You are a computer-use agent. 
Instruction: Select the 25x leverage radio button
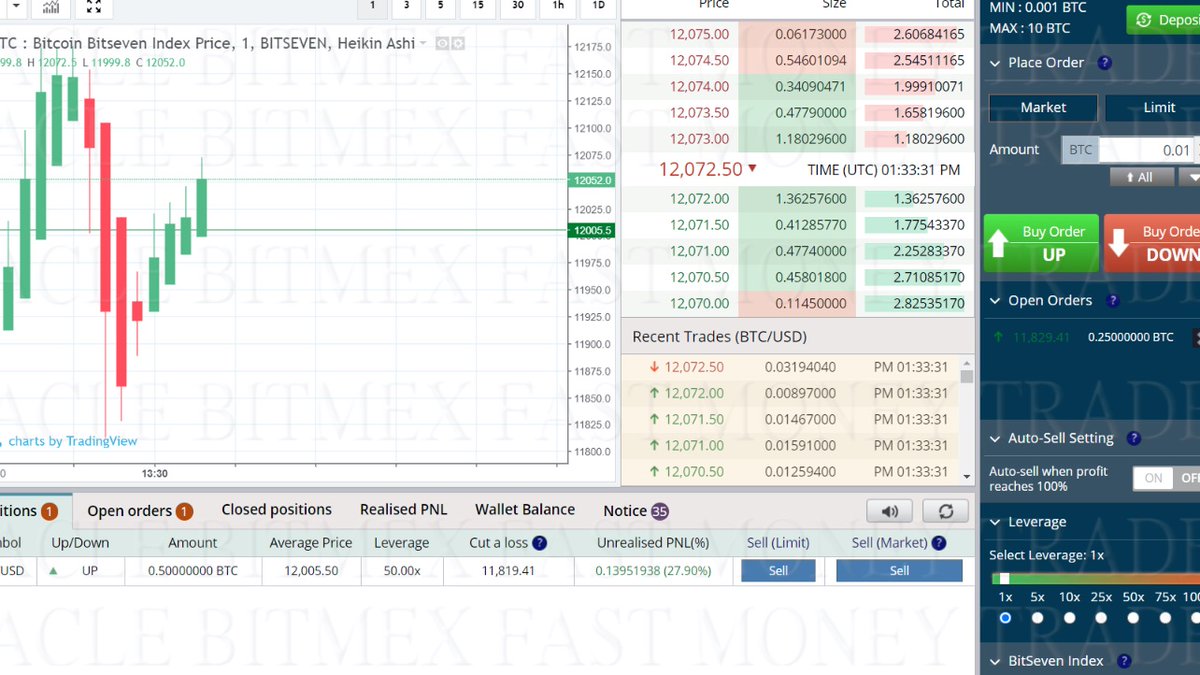pos(1101,618)
